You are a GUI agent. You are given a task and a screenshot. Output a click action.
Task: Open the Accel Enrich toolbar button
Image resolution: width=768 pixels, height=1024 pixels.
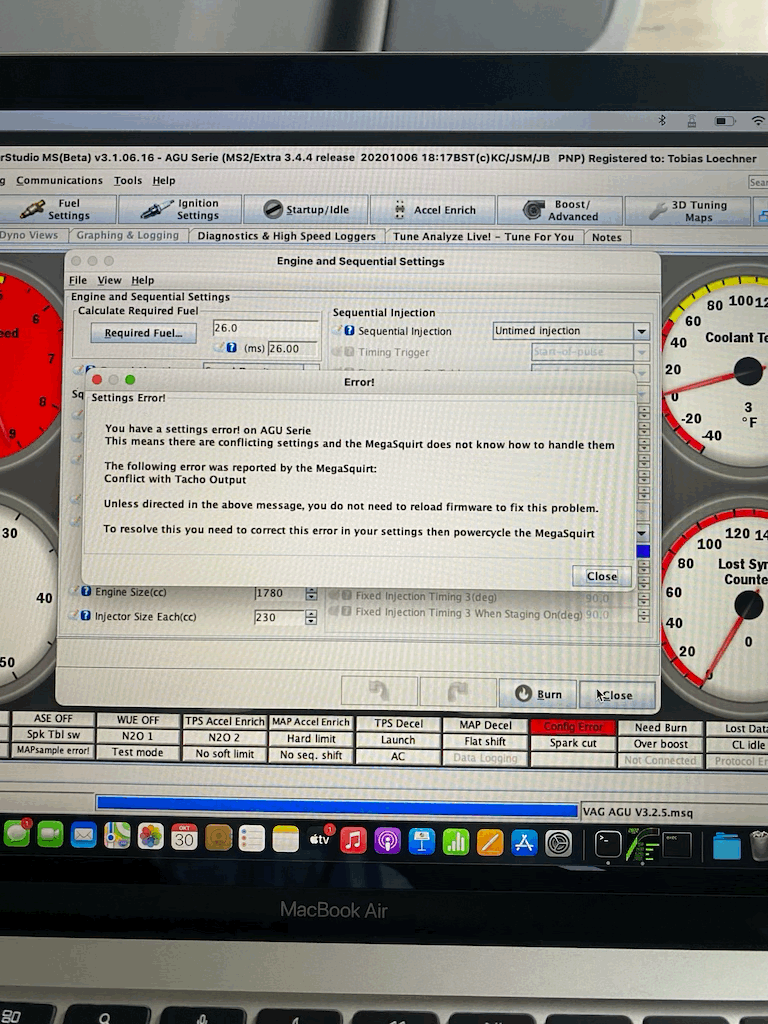[x=432, y=210]
